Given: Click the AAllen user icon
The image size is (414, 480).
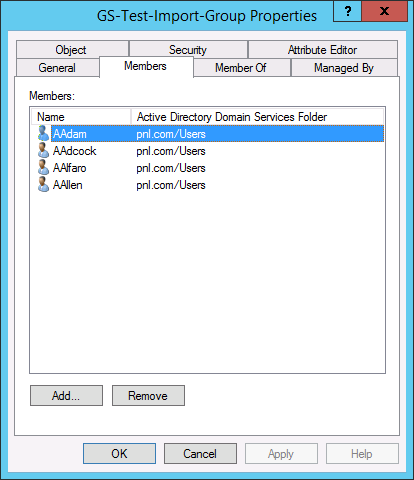Looking at the screenshot, I should [x=43, y=185].
